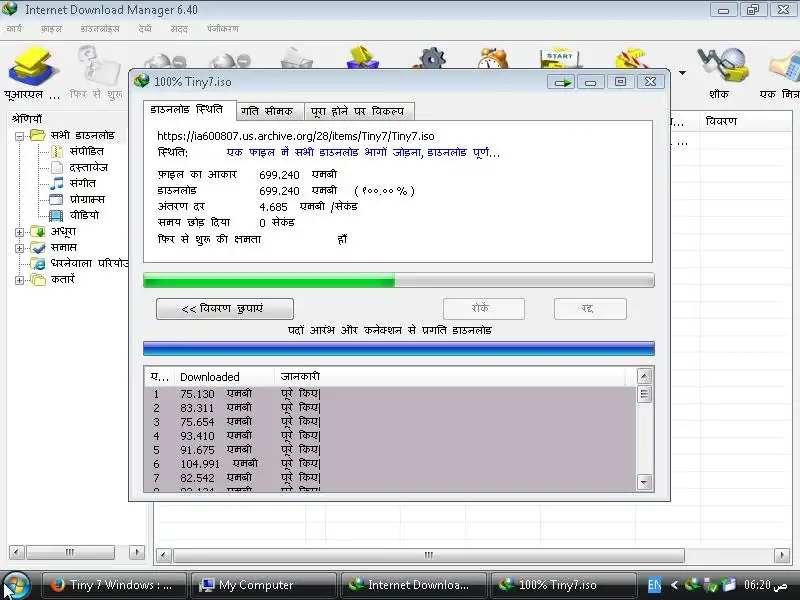Click the green arrow button in Tiny7.iso title bar
The image size is (800, 600).
(x=561, y=82)
